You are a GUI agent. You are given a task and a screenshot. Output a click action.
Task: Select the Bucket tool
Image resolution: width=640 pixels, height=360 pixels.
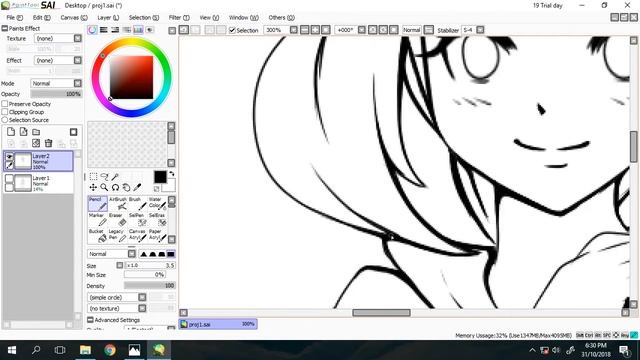click(x=98, y=236)
